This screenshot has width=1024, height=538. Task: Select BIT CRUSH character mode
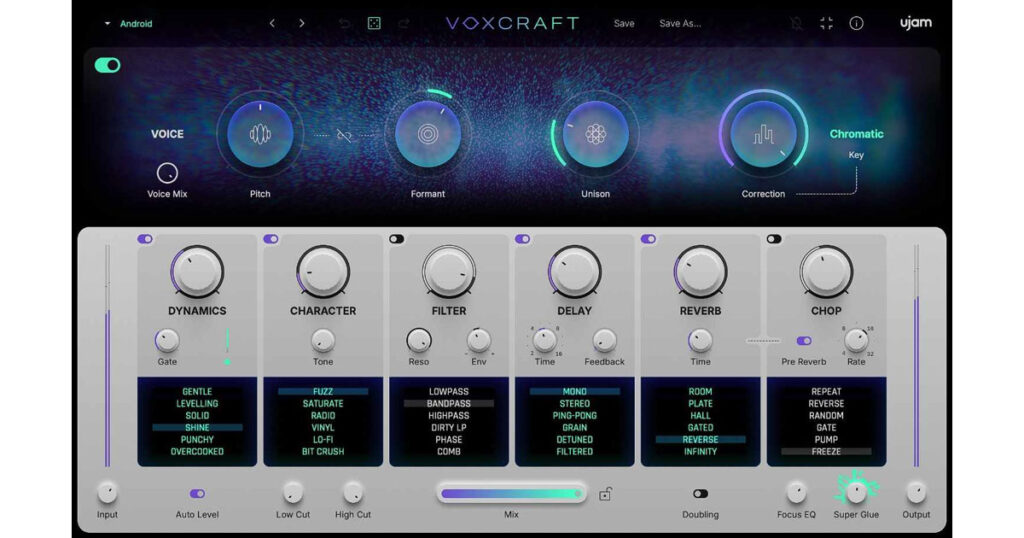point(323,451)
